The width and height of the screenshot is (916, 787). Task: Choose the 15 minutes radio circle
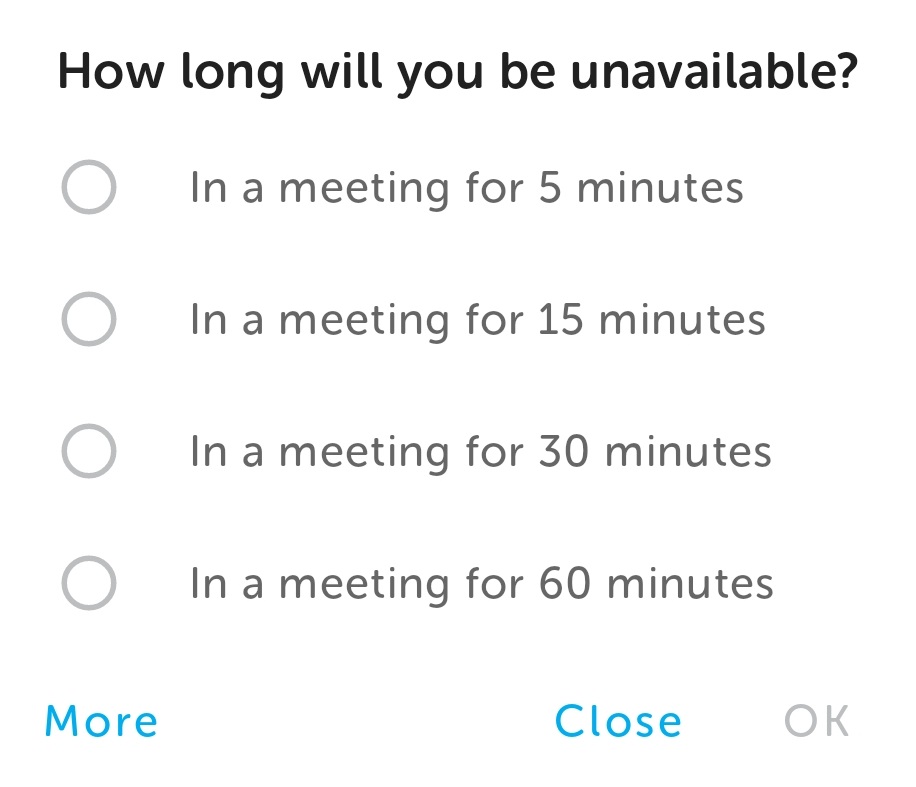click(x=89, y=320)
